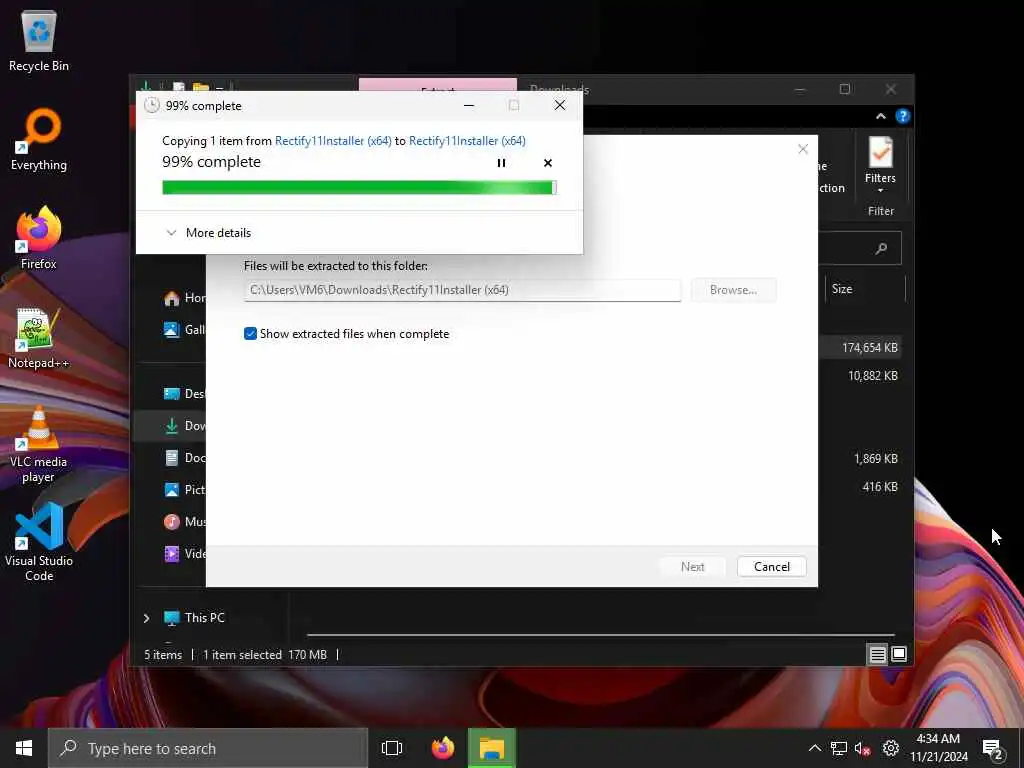This screenshot has height=768, width=1024.
Task: Click the source Rectify11Installer (x64) link
Action: pos(333,140)
